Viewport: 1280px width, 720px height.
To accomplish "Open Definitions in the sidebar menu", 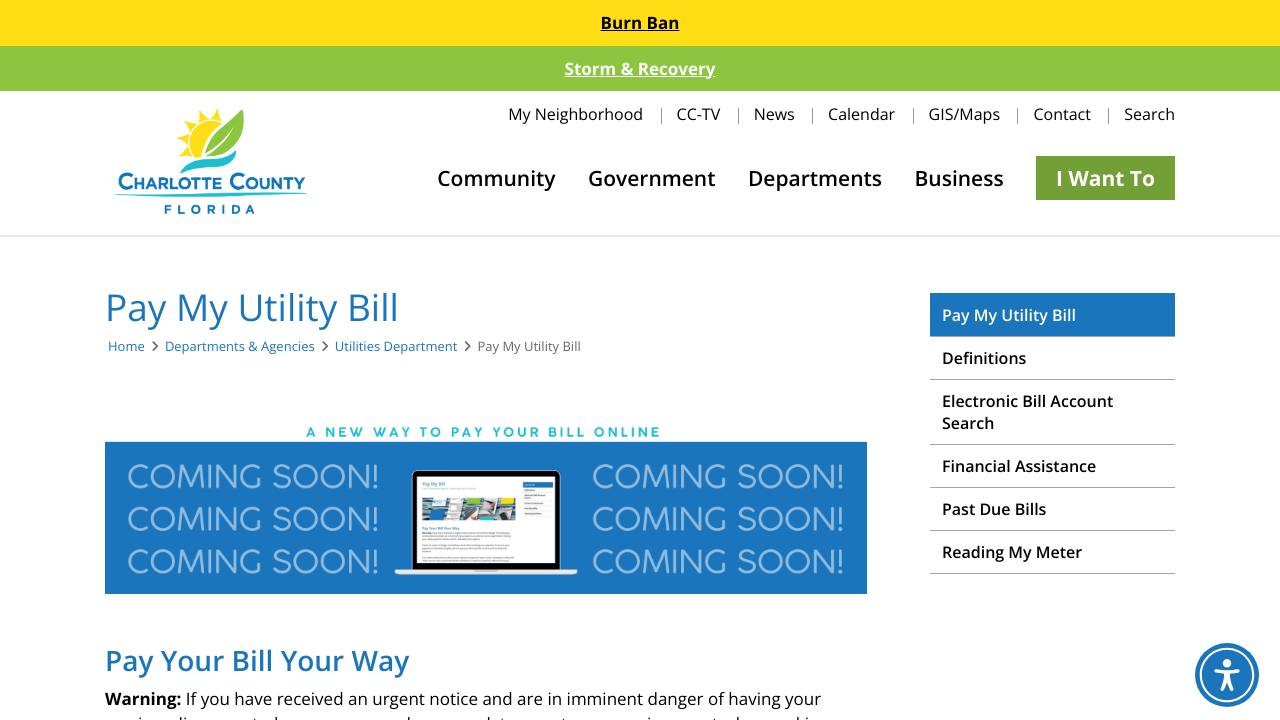I will coord(983,358).
